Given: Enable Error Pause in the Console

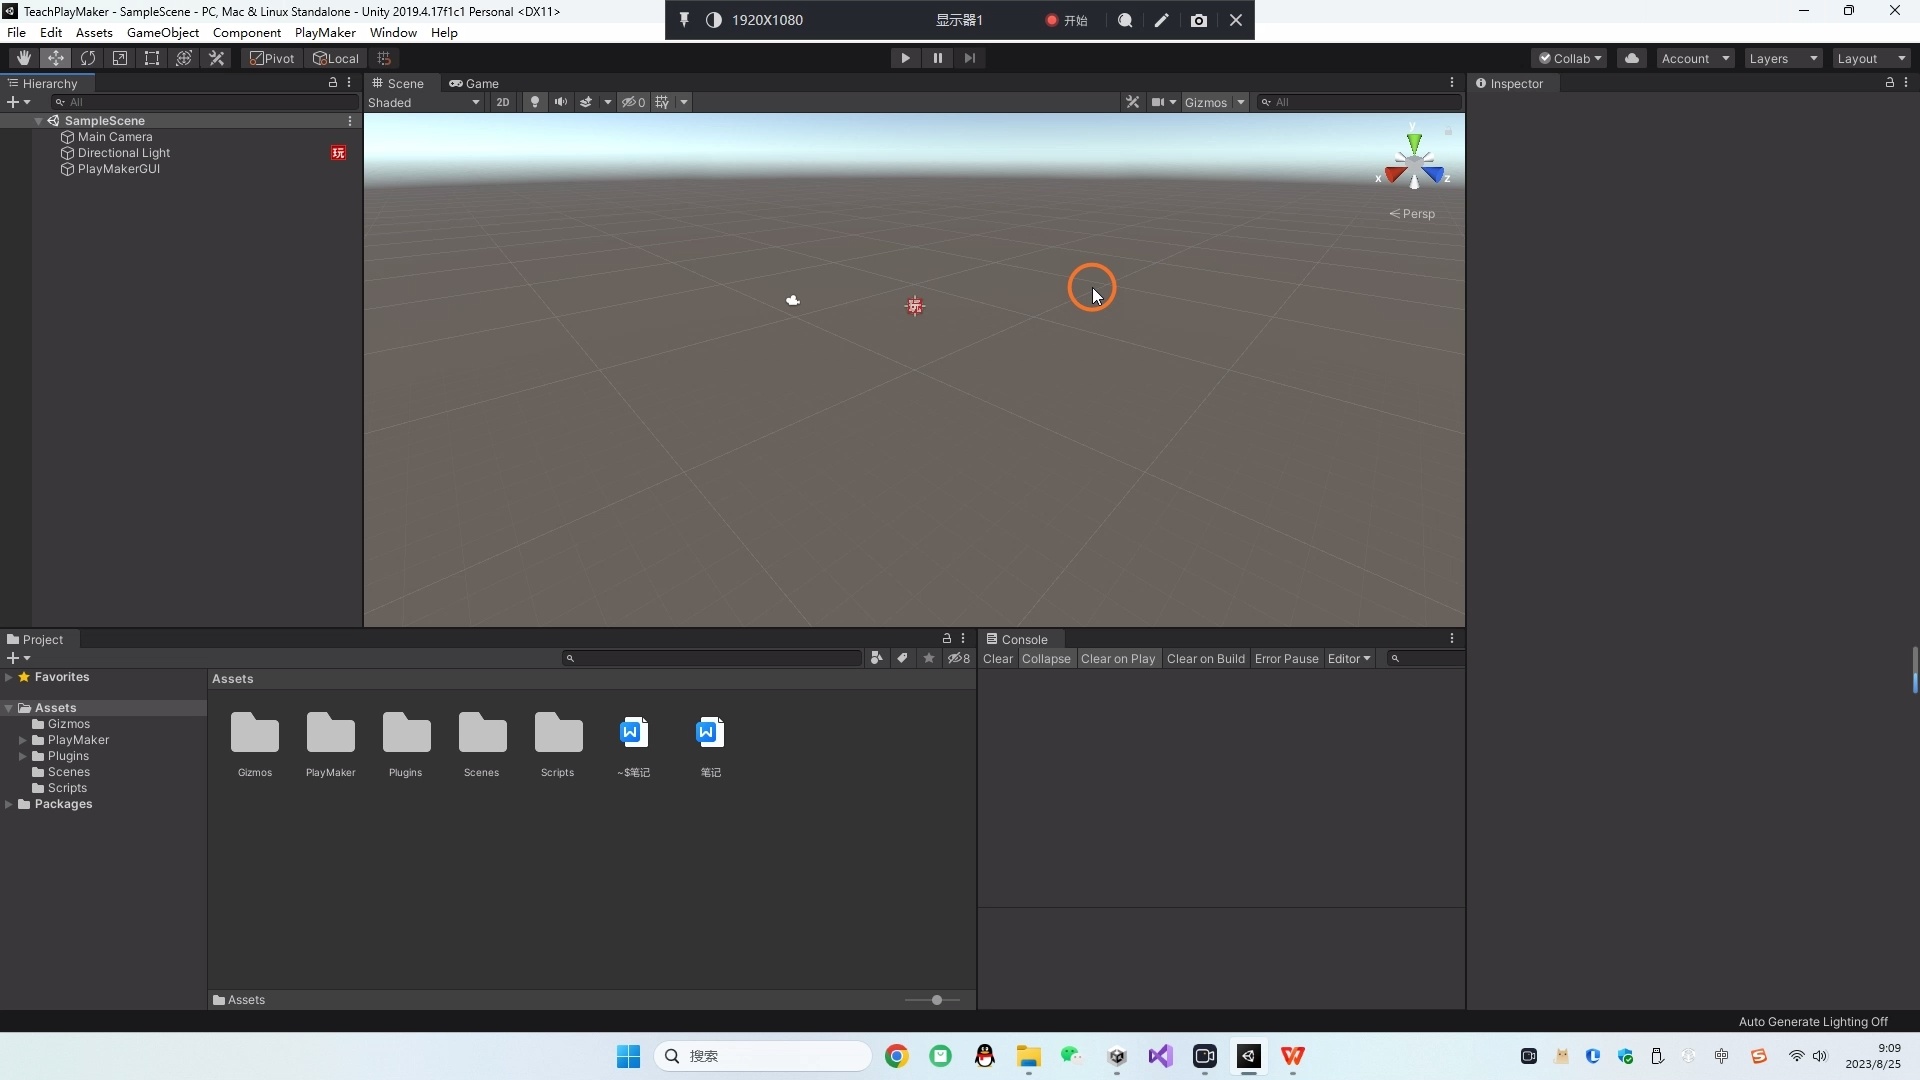Looking at the screenshot, I should [1287, 658].
